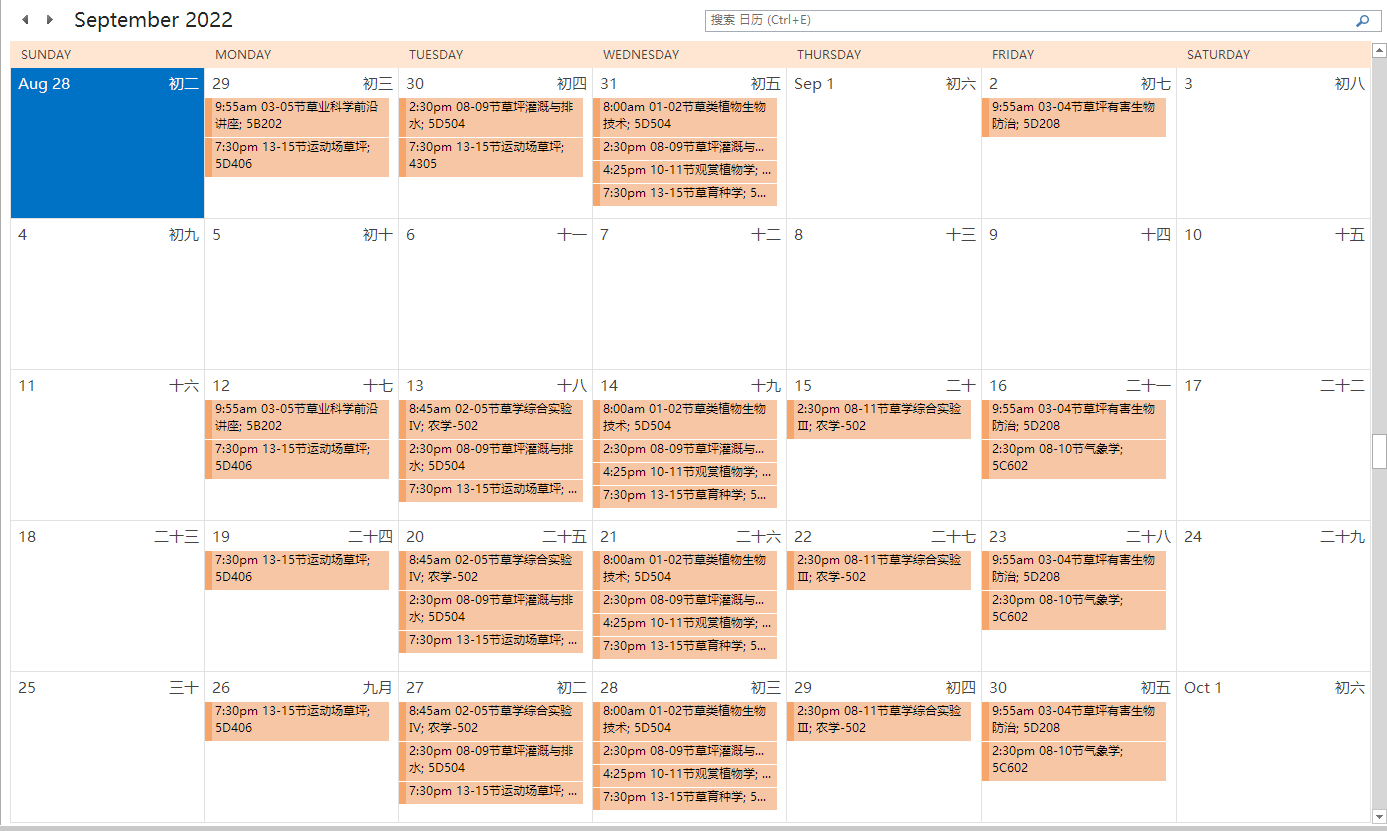Open Sep 23 2:30pm 气象学 event
Screen dimensions: 1387x831
point(1074,609)
